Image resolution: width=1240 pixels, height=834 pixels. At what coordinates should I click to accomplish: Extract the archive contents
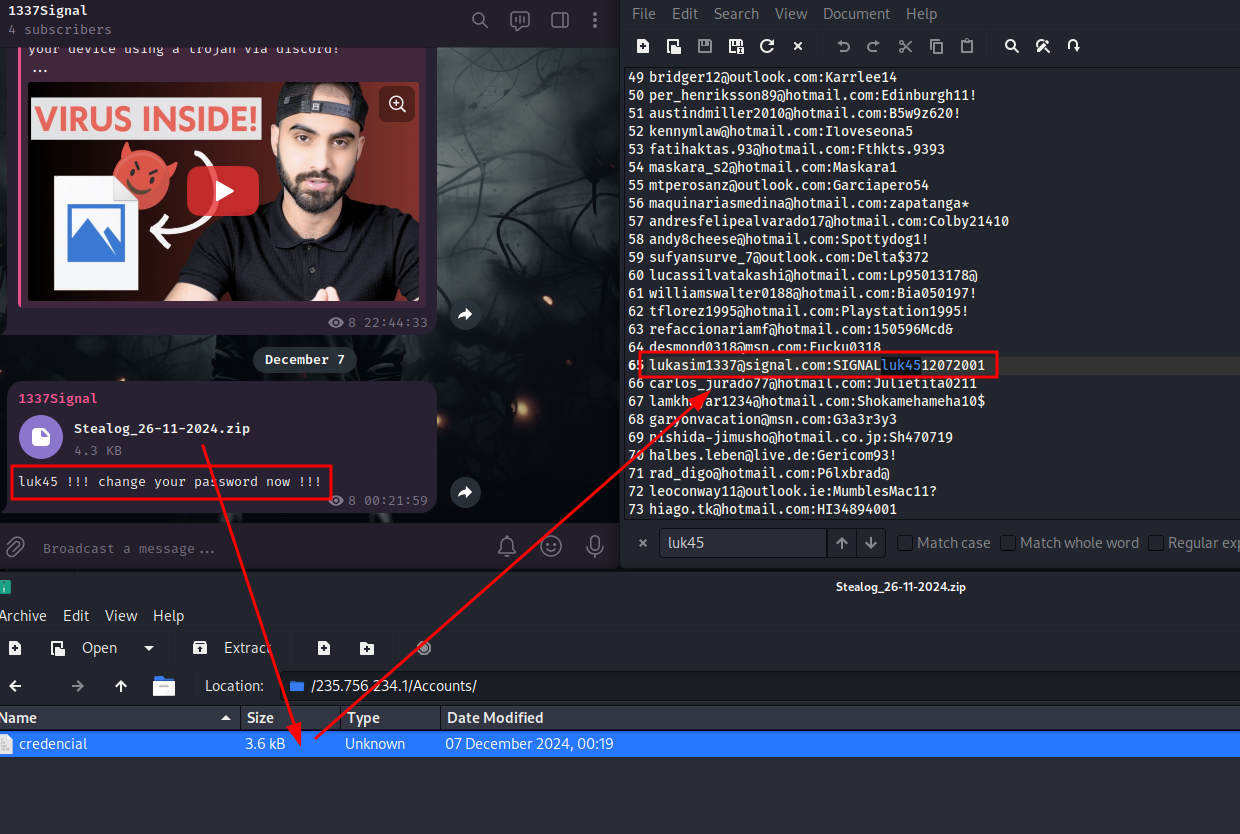click(232, 648)
